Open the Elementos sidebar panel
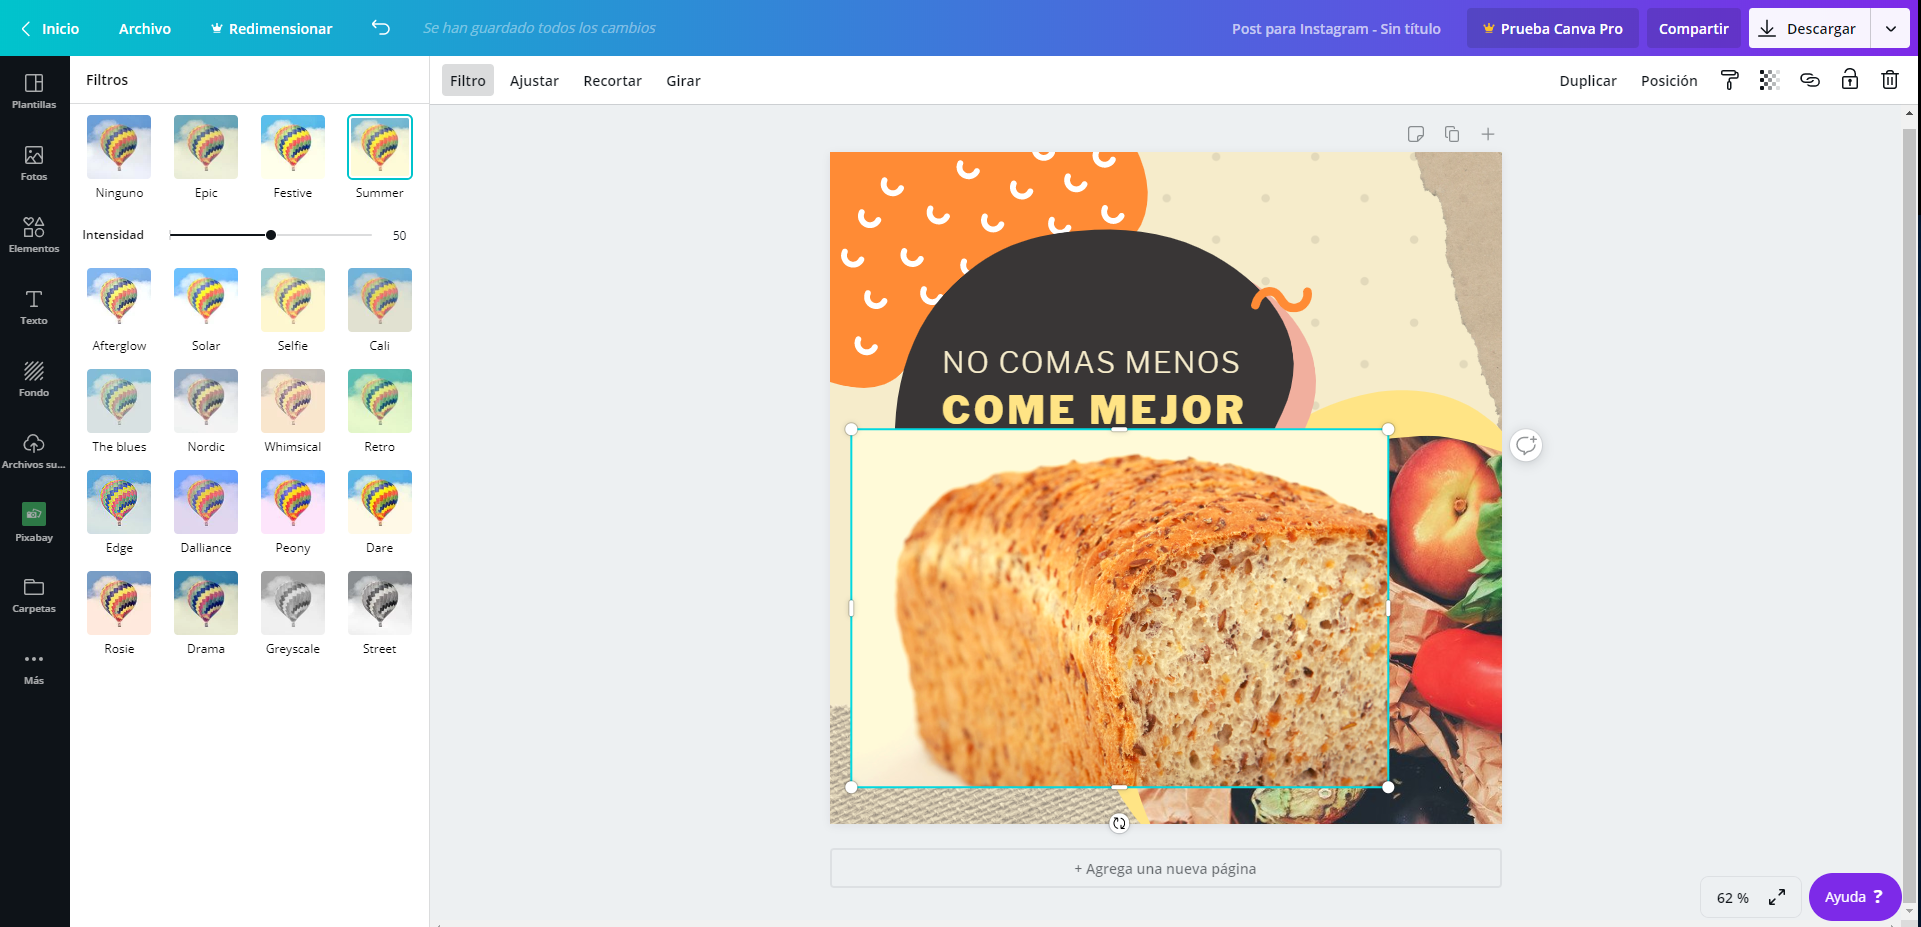The width and height of the screenshot is (1921, 927). tap(34, 235)
